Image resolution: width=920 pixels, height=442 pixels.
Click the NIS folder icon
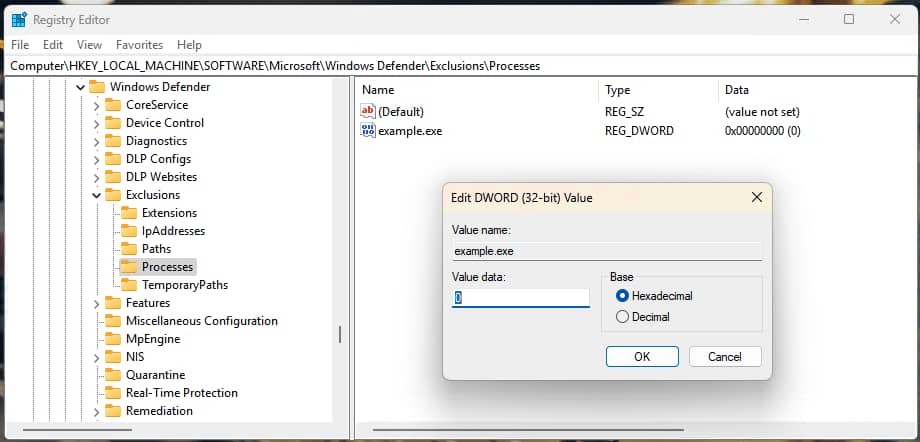click(x=113, y=357)
